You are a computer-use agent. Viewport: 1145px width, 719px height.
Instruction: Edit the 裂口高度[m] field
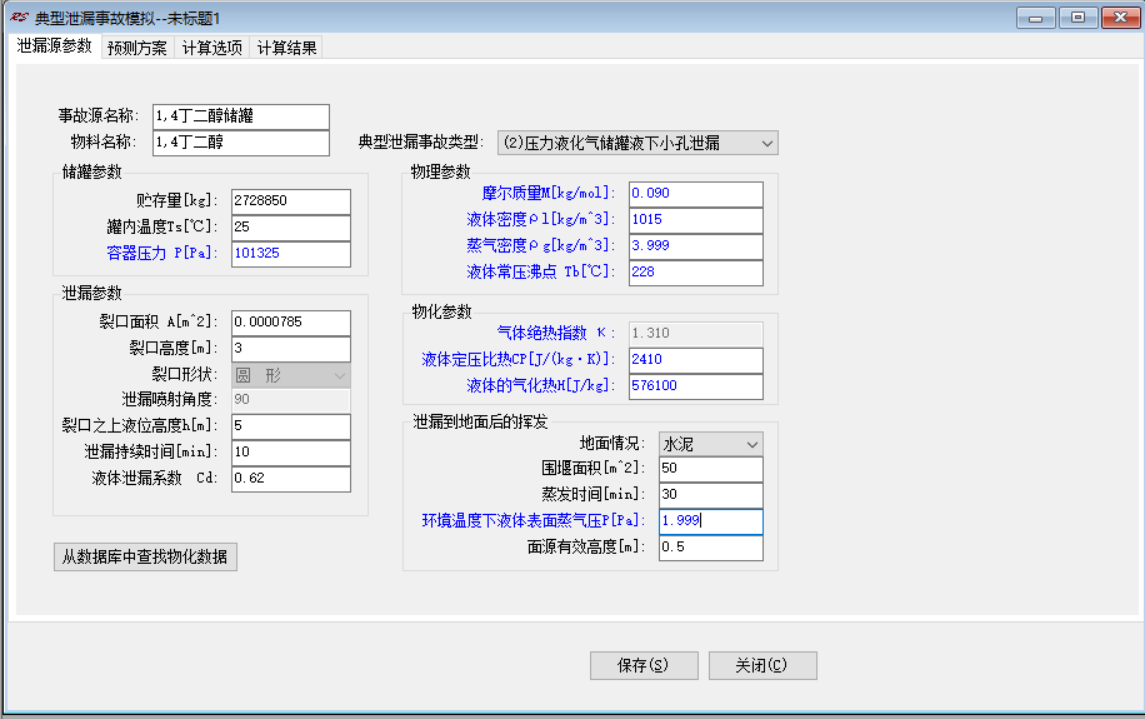coord(291,348)
